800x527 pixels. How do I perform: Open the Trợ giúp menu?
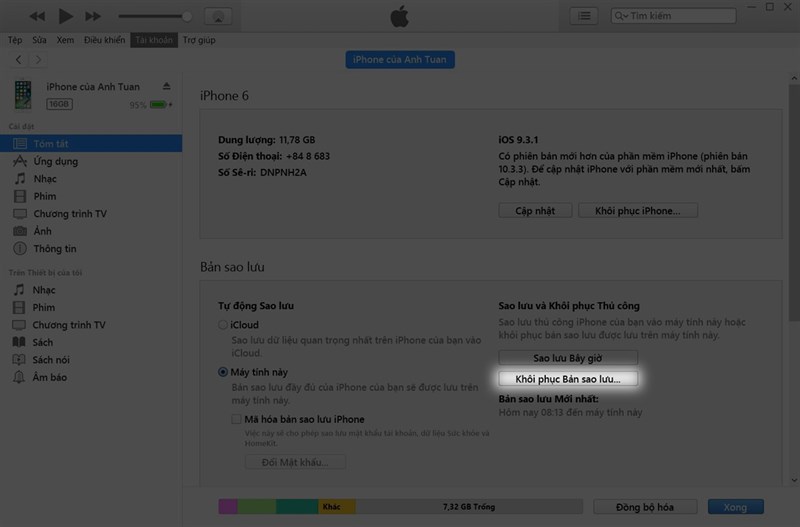click(199, 40)
